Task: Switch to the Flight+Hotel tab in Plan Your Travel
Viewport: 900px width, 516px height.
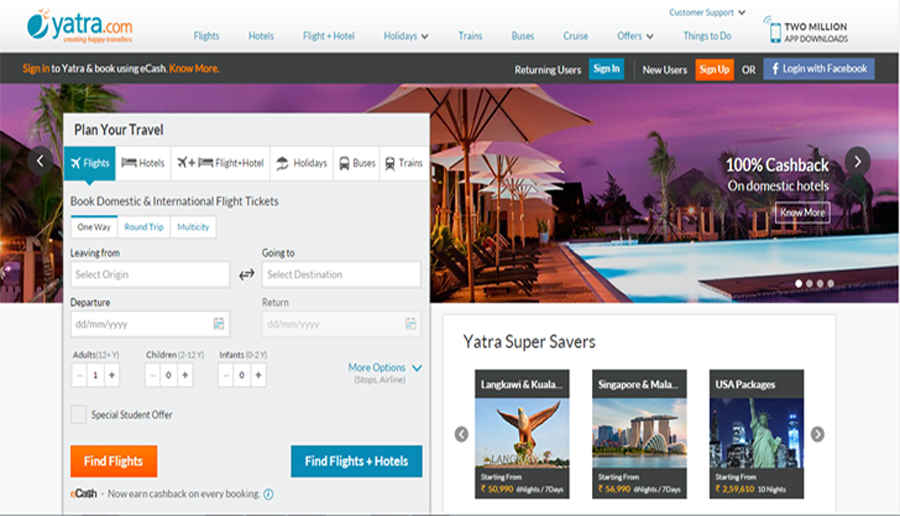Action: (220, 163)
